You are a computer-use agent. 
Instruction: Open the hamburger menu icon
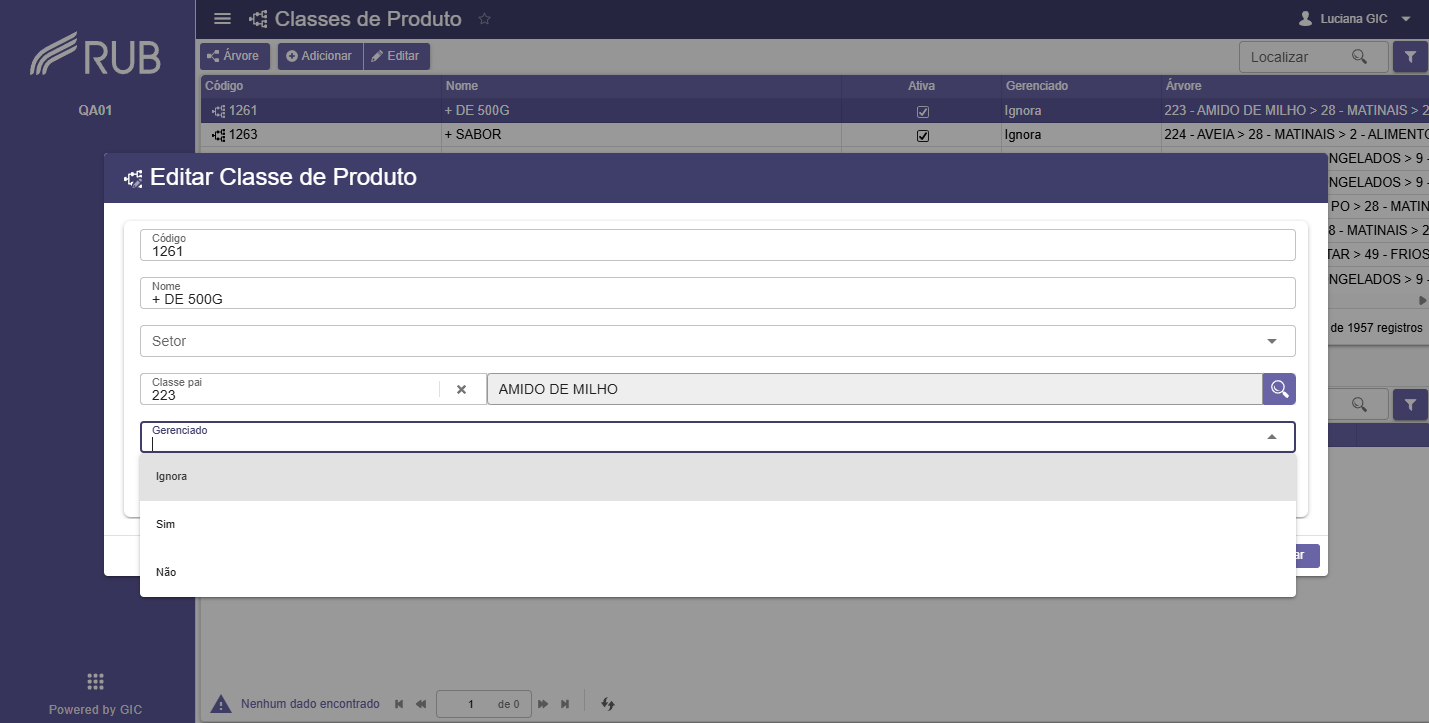coord(223,19)
